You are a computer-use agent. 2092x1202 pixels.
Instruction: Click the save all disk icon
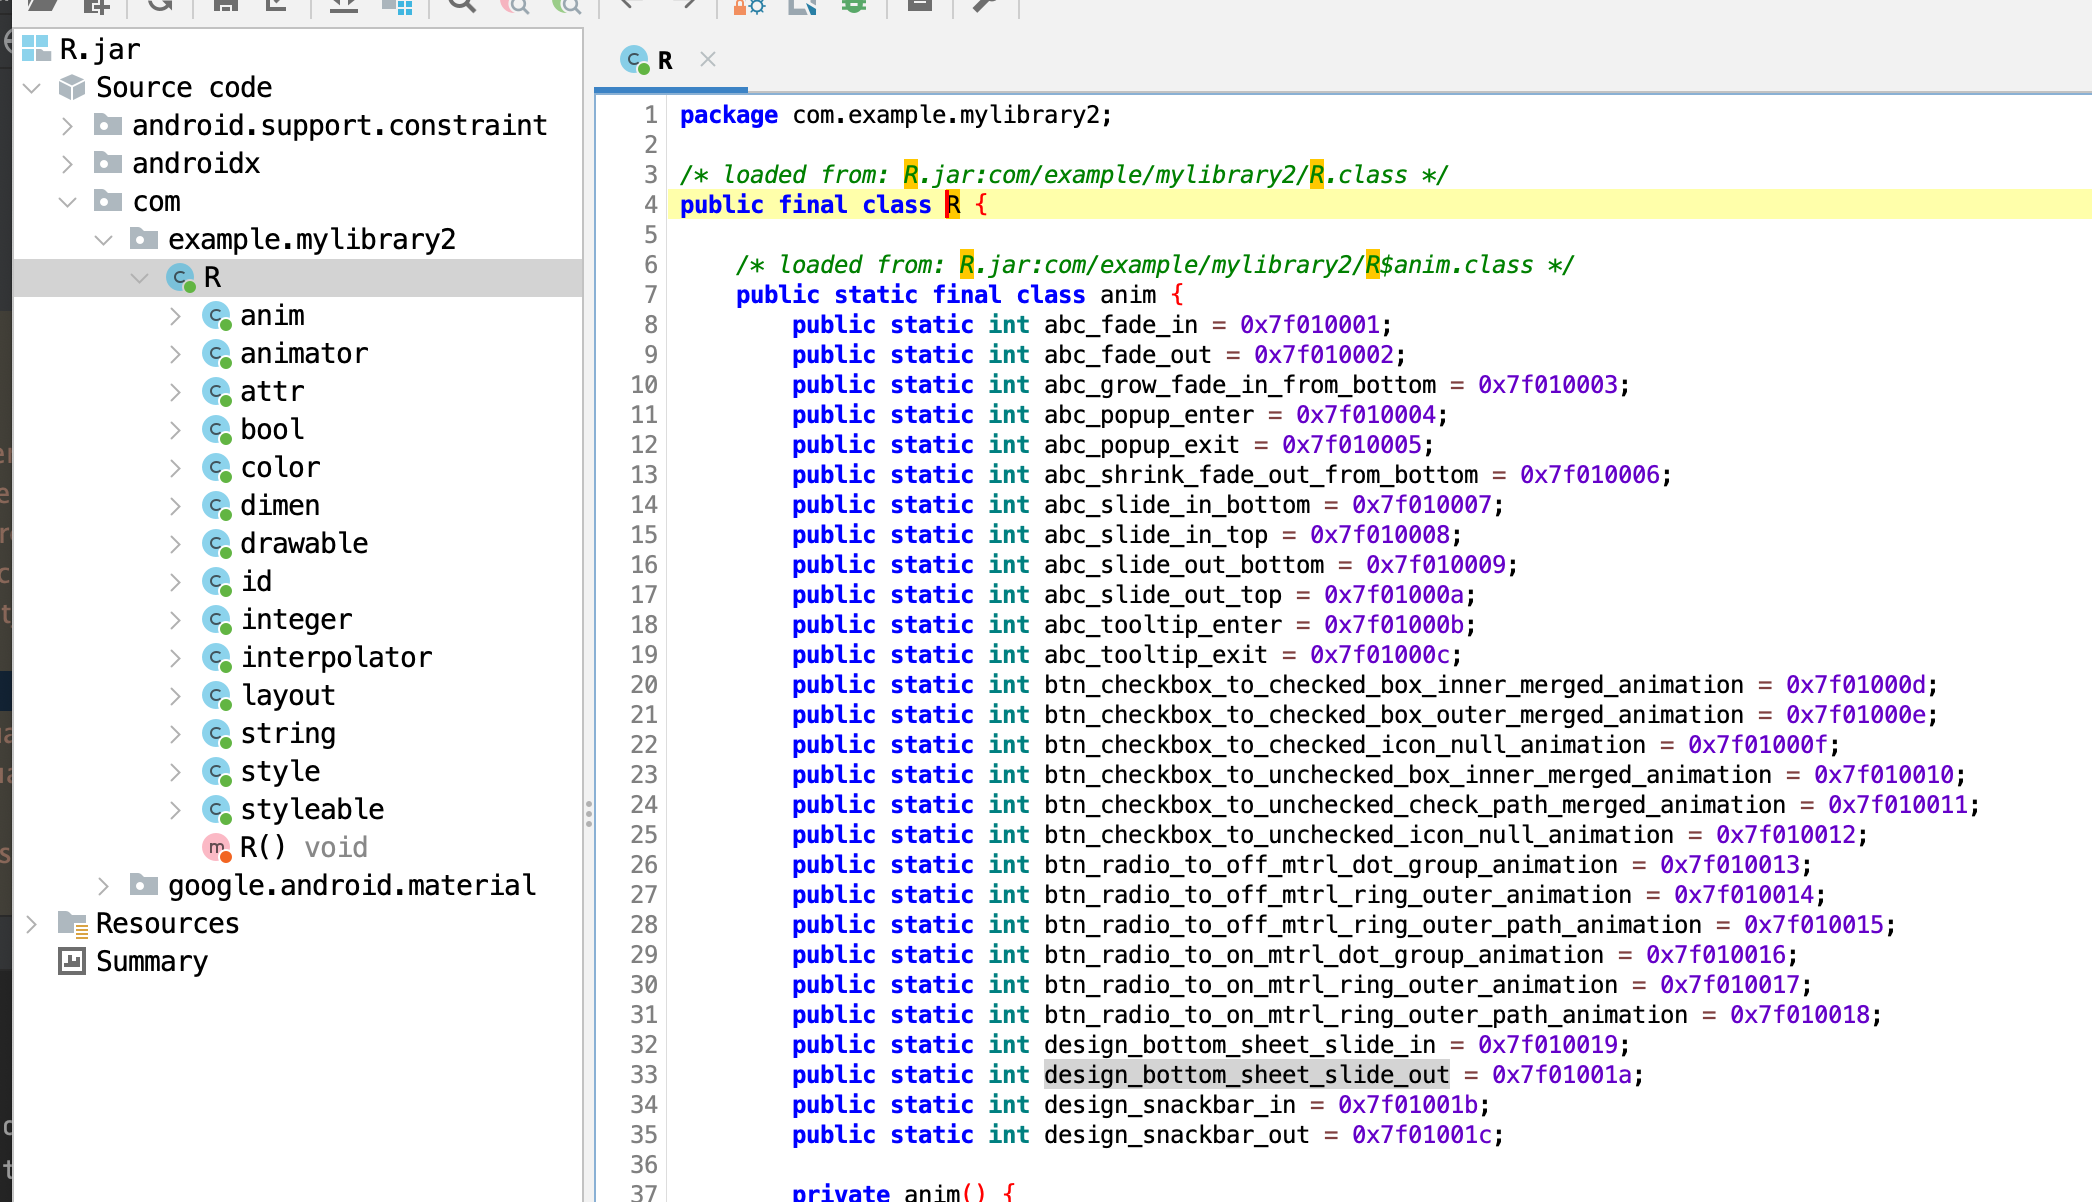[226, 5]
